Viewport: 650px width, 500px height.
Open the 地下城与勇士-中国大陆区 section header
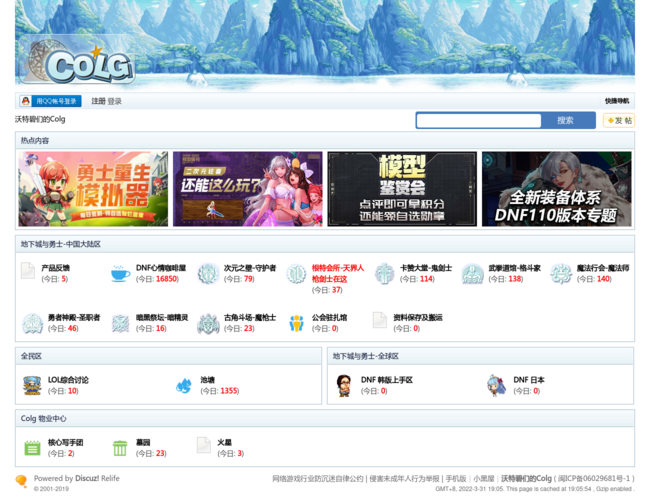tap(61, 244)
